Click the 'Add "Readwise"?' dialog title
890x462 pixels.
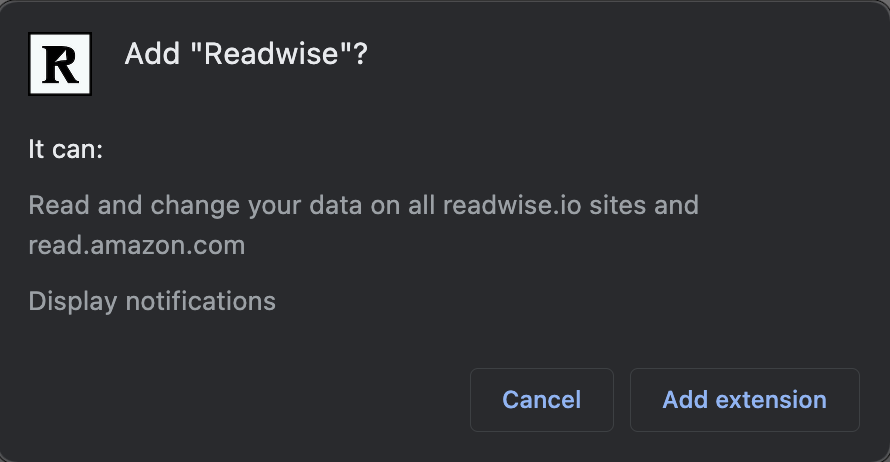click(x=246, y=54)
